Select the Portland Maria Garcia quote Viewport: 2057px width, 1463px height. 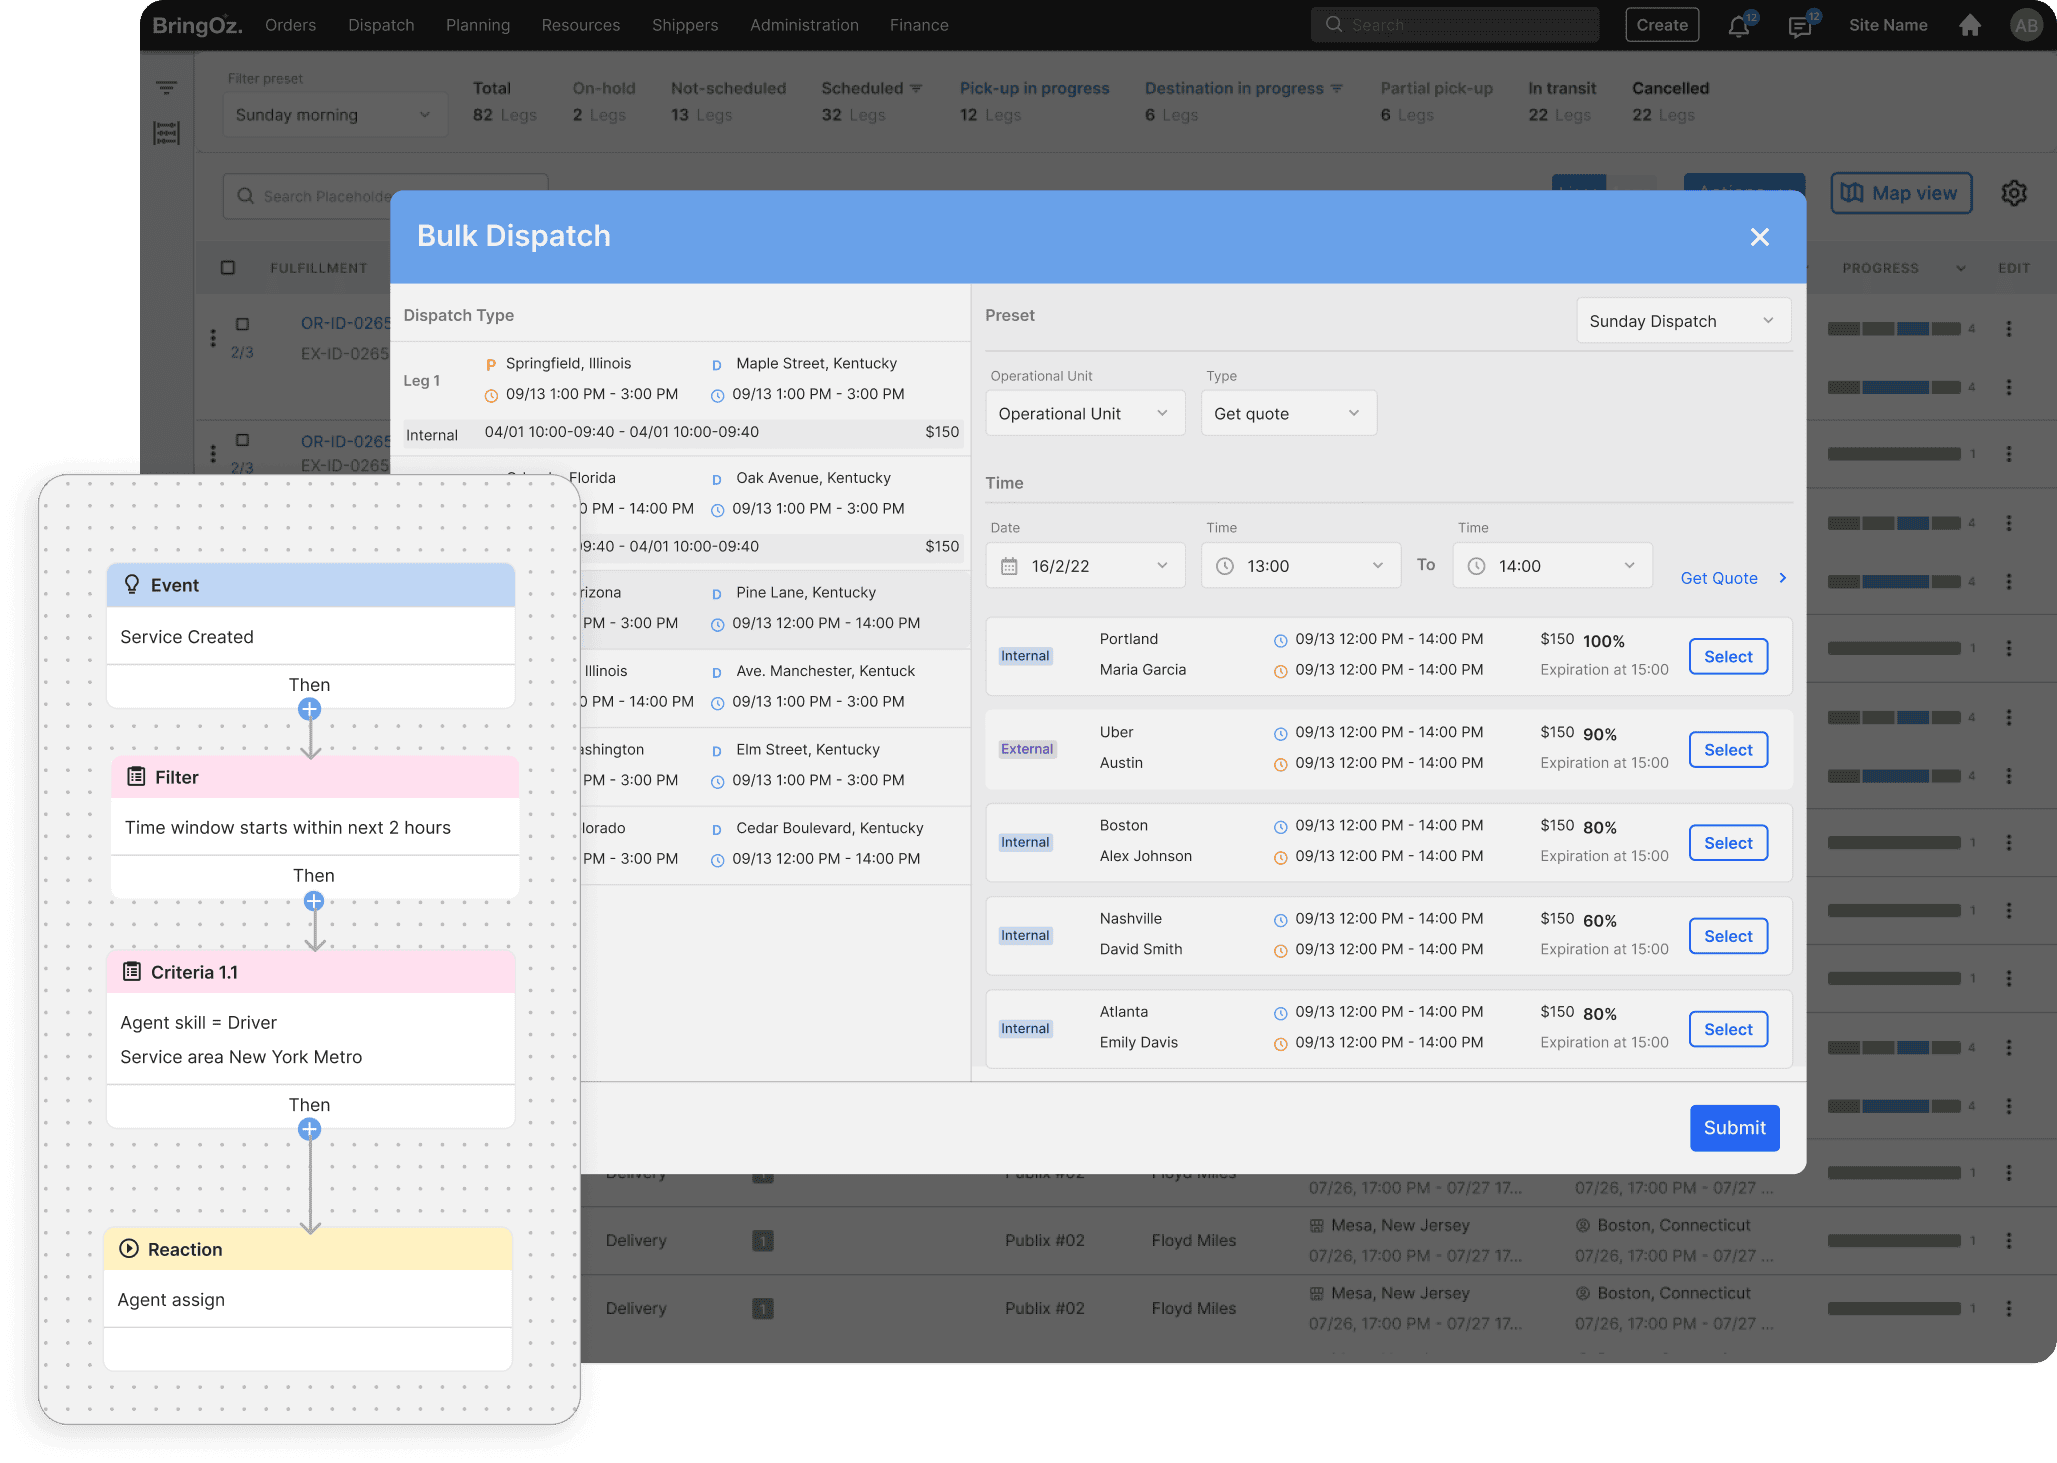[1728, 657]
